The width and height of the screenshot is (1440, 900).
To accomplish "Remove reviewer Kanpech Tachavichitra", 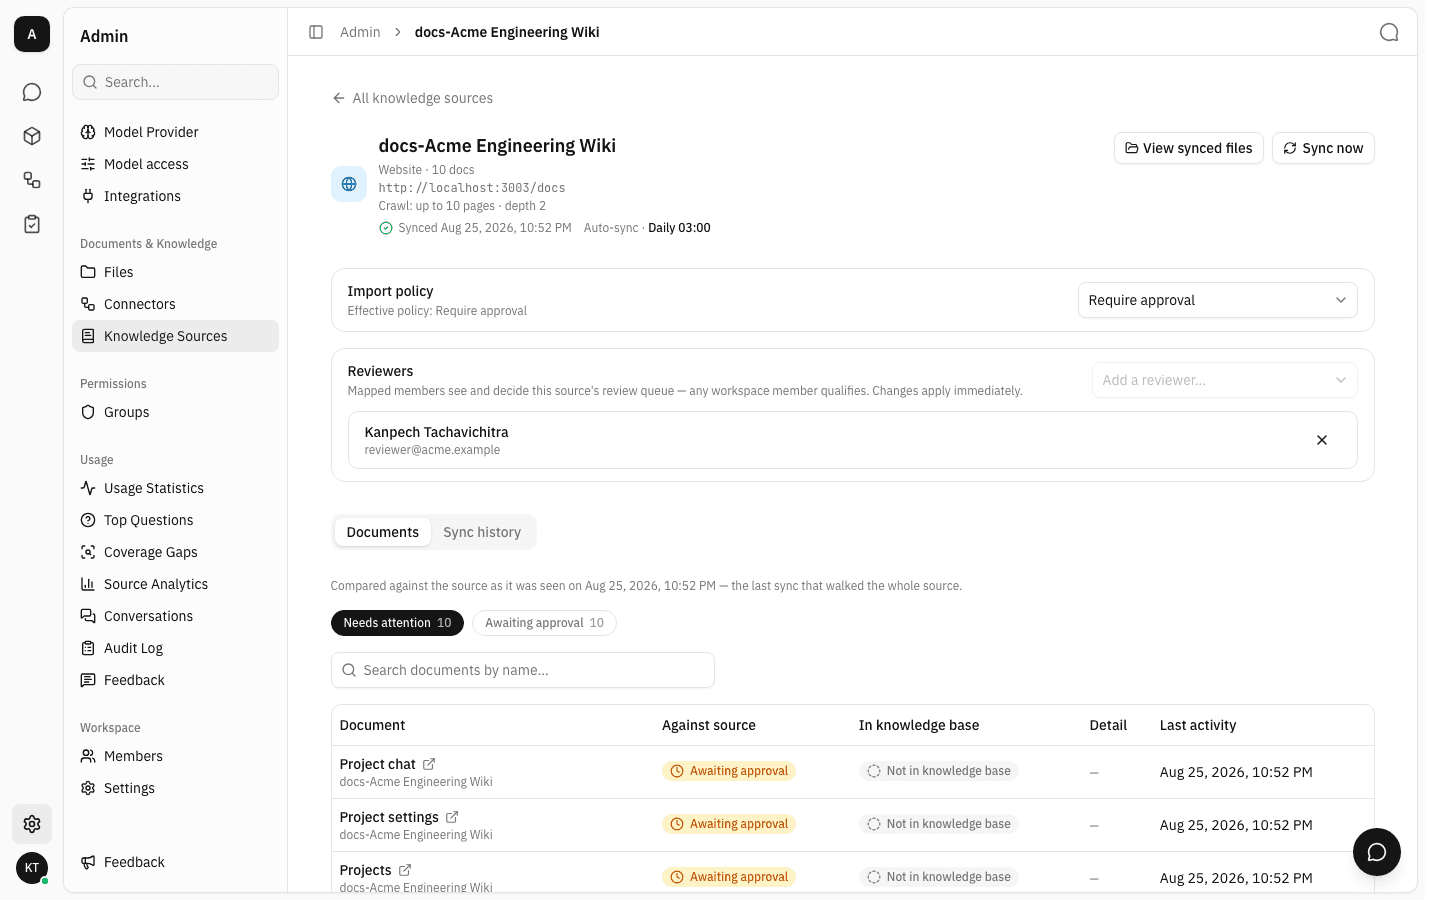I will pos(1322,440).
